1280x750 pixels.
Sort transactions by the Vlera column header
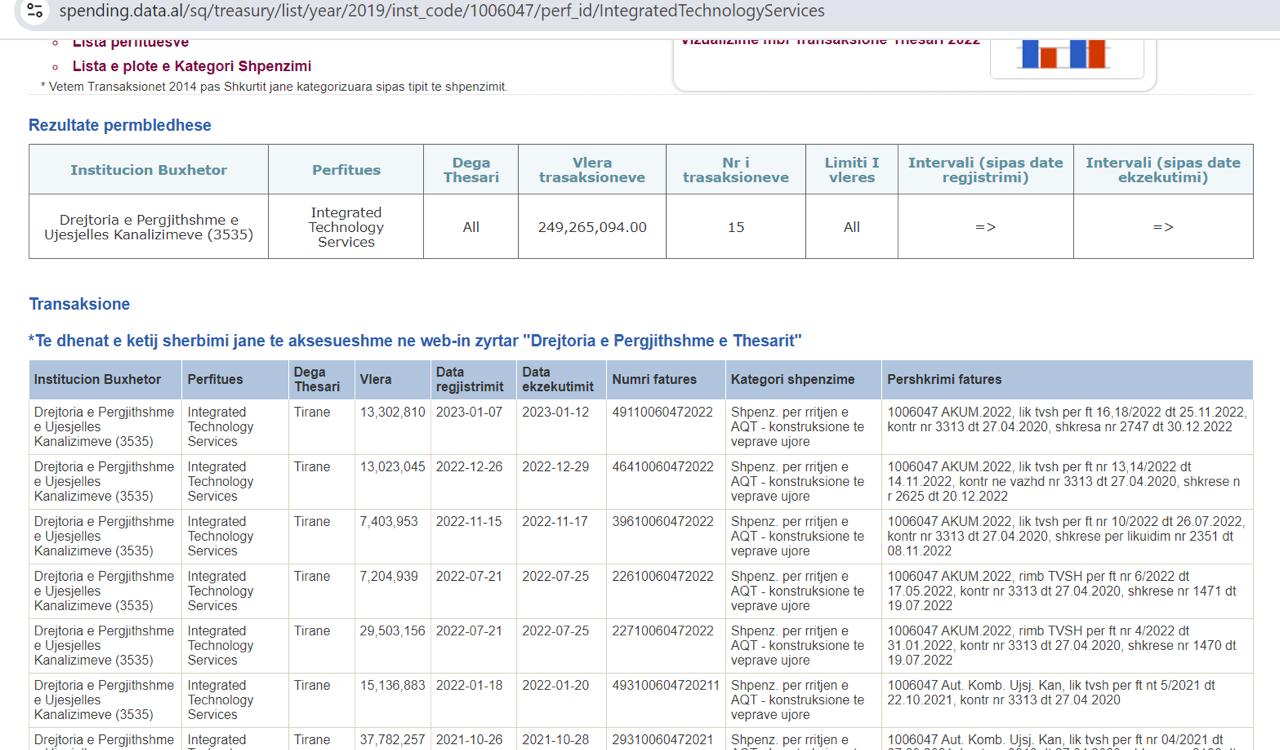point(376,380)
